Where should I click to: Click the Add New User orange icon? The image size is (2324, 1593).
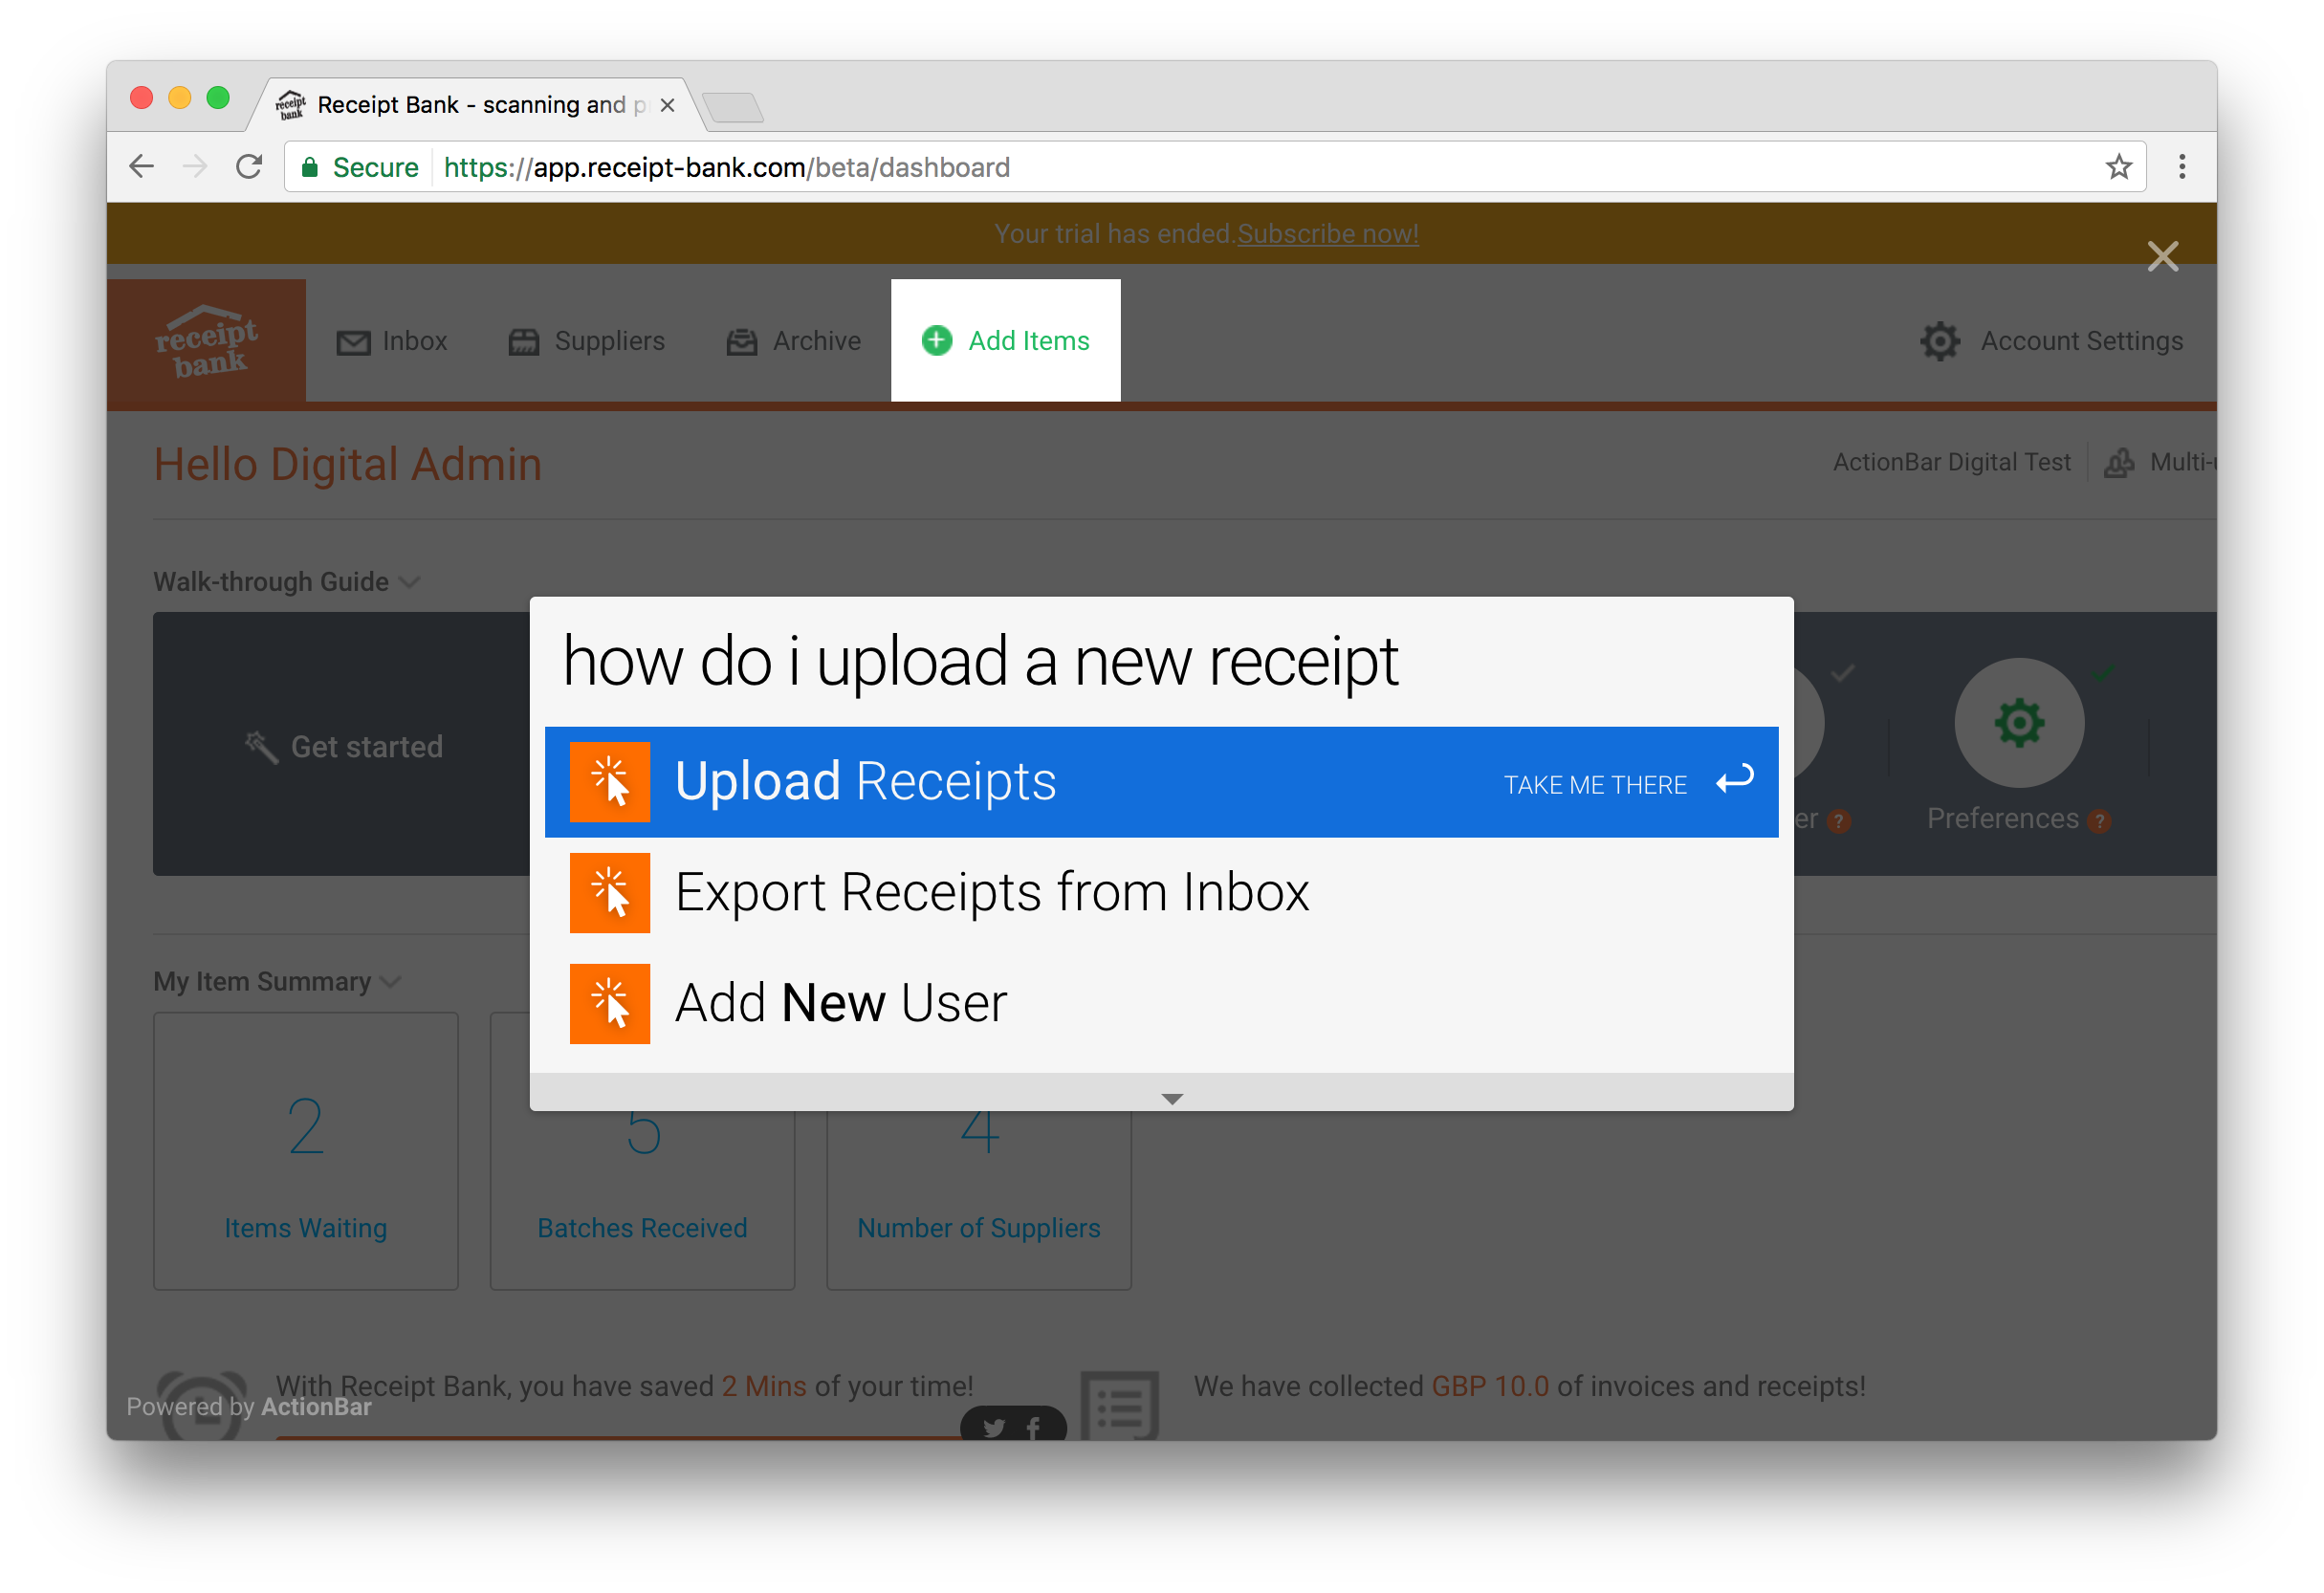[609, 1003]
